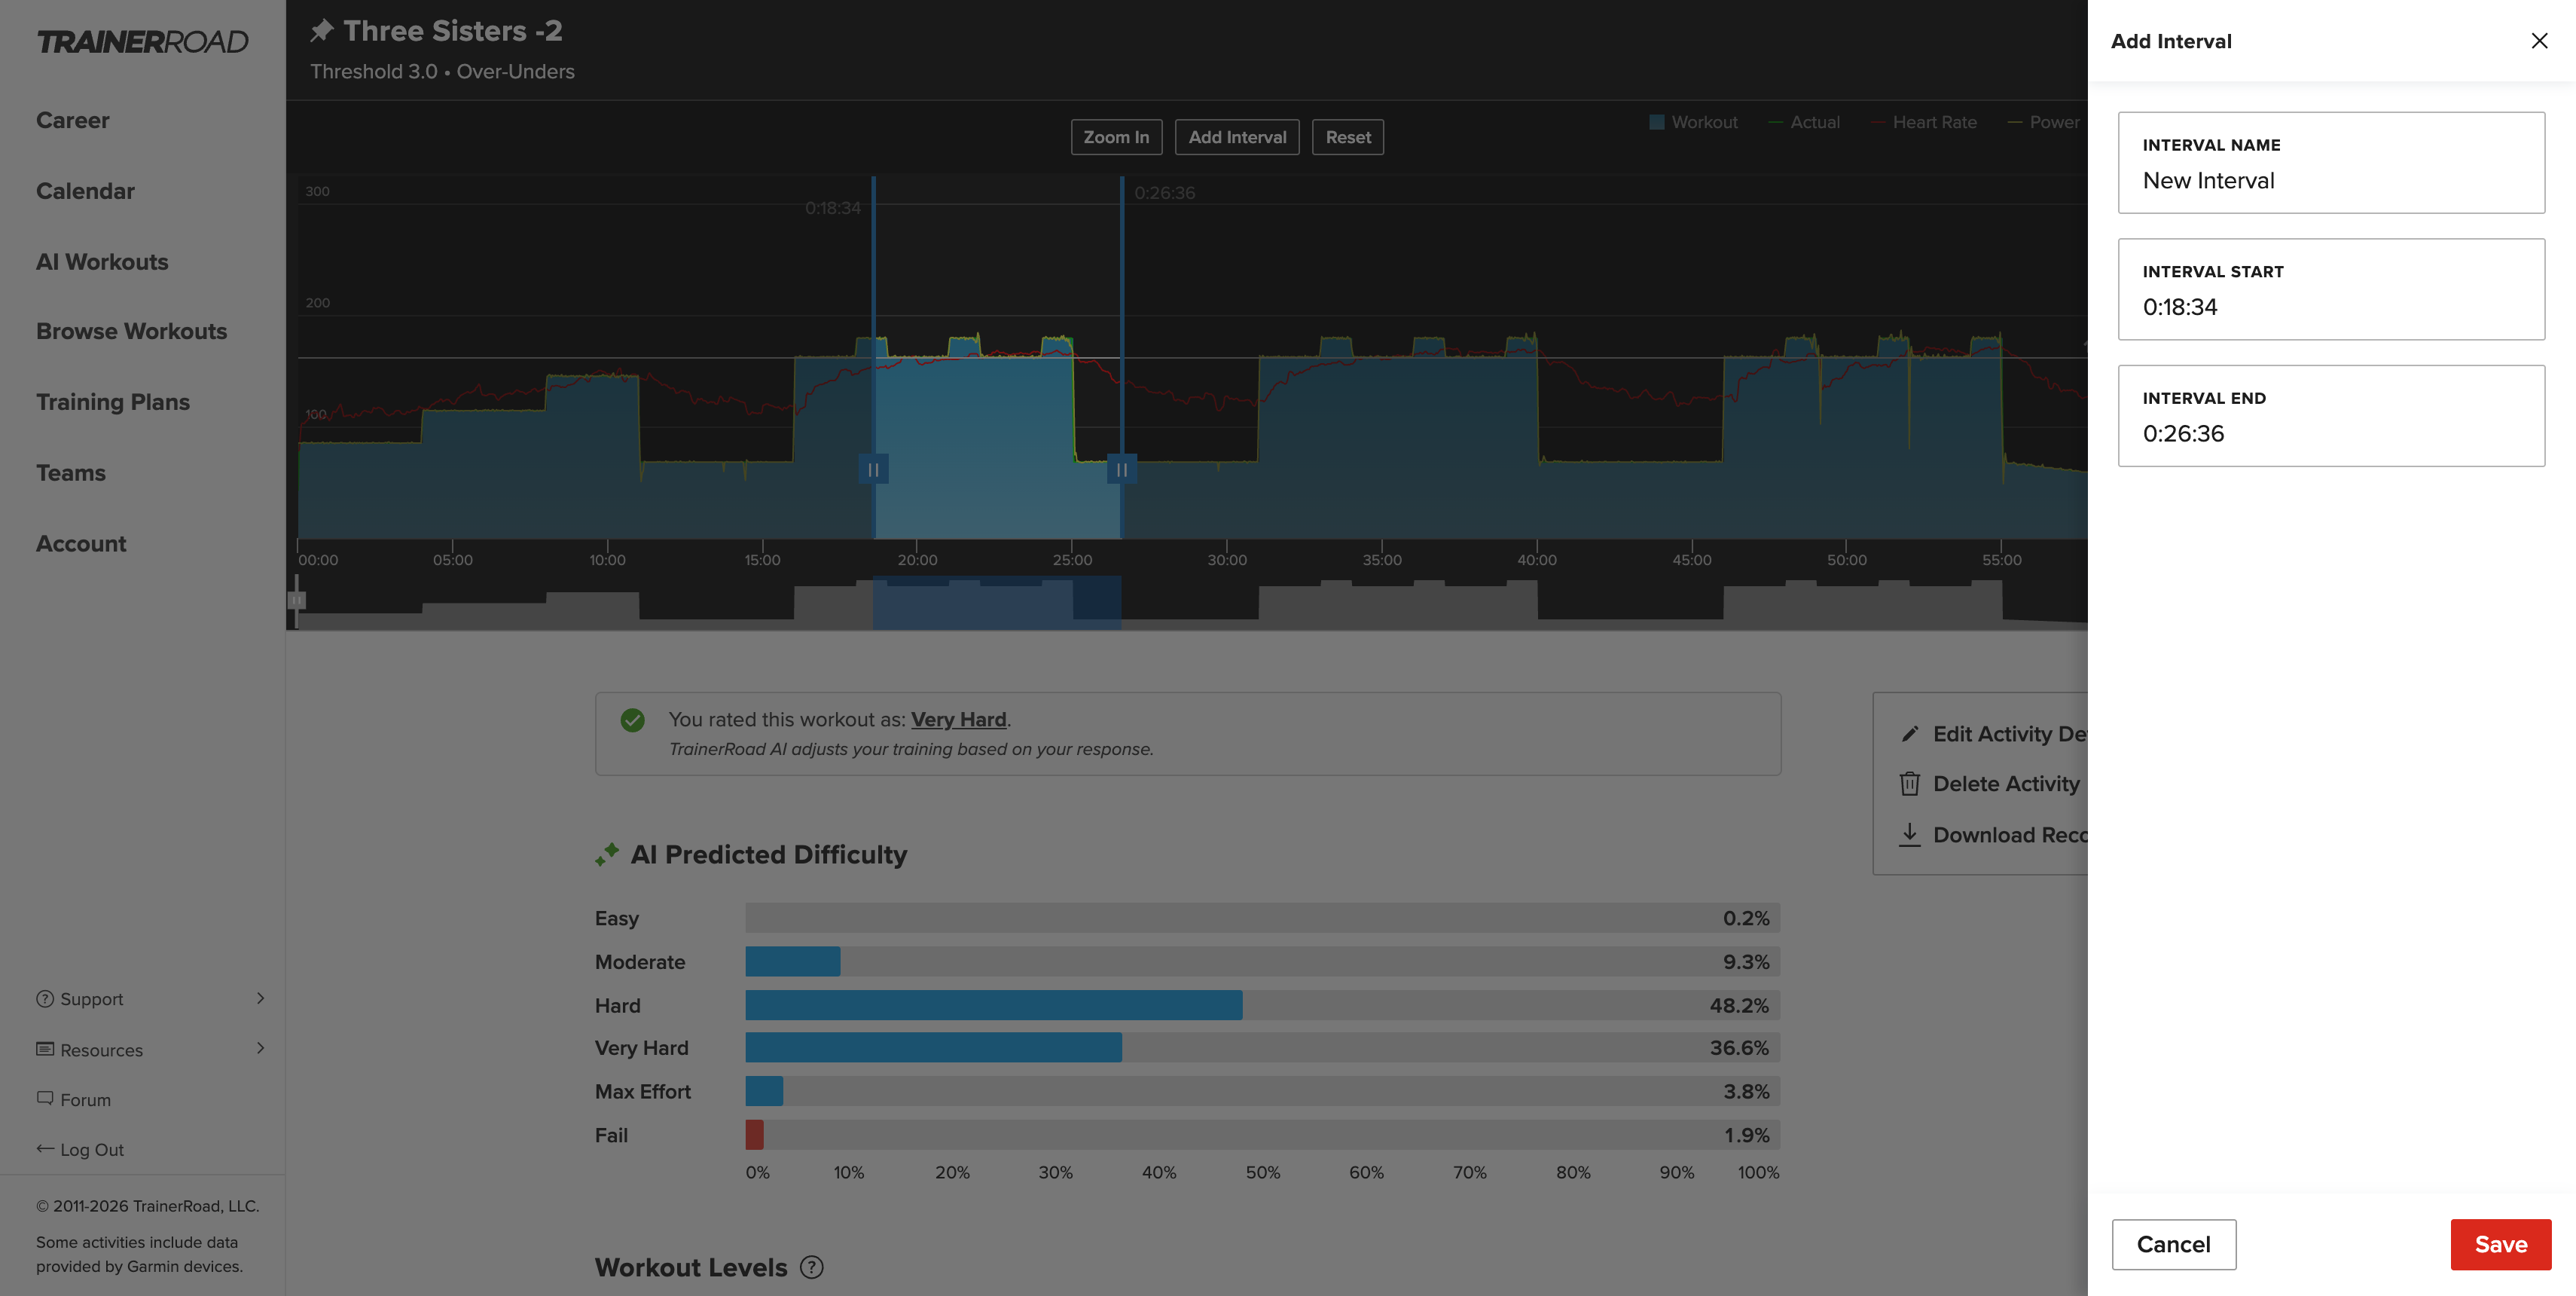Reset the chart selection
The image size is (2576, 1296).
[1348, 137]
